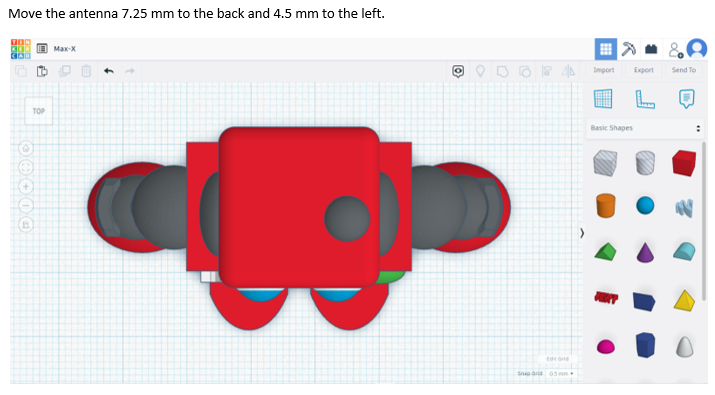The image size is (715, 395).
Task: Select the Workplane tool
Action: [603, 99]
